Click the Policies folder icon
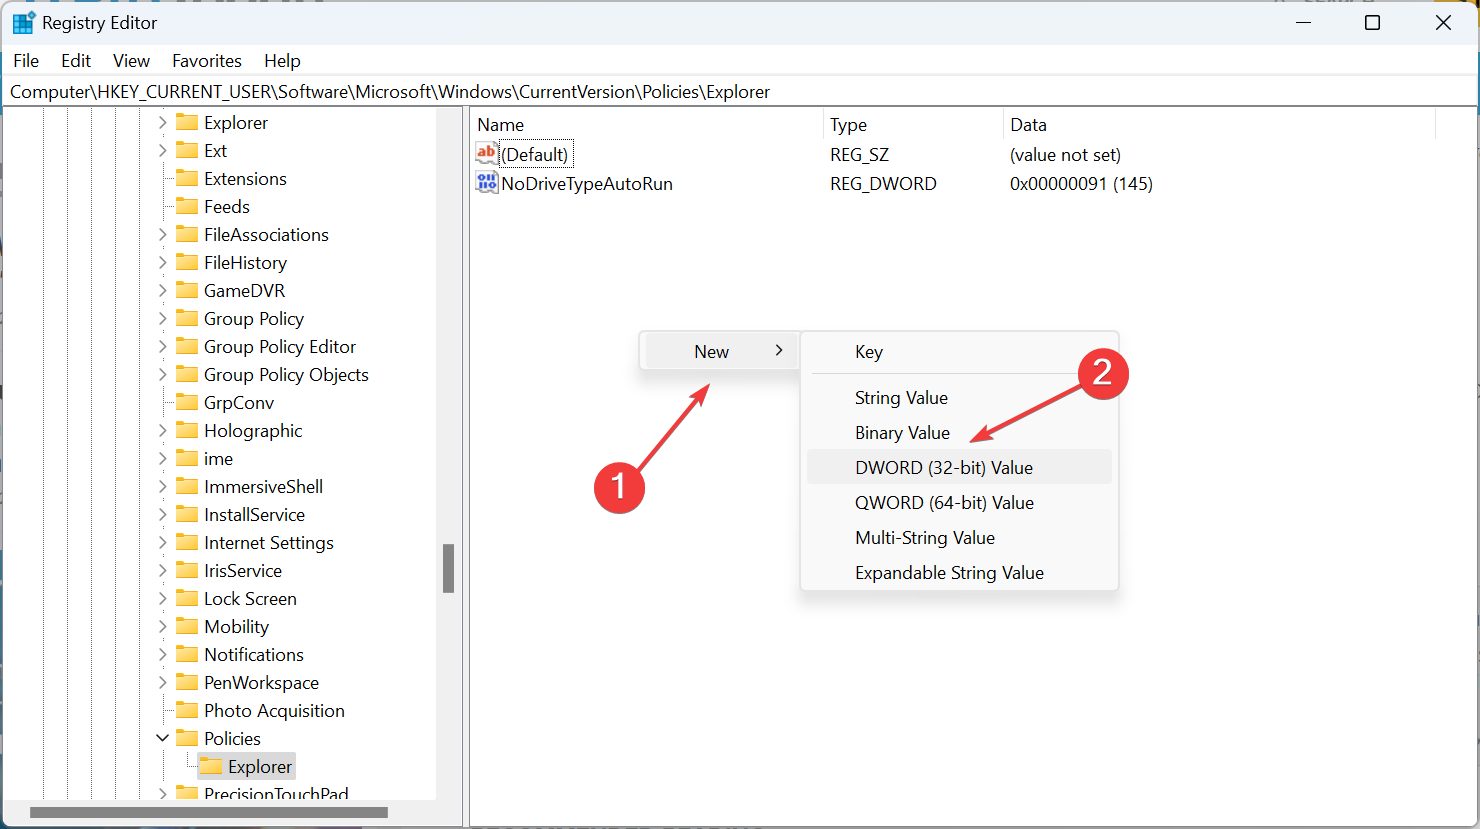 click(186, 738)
